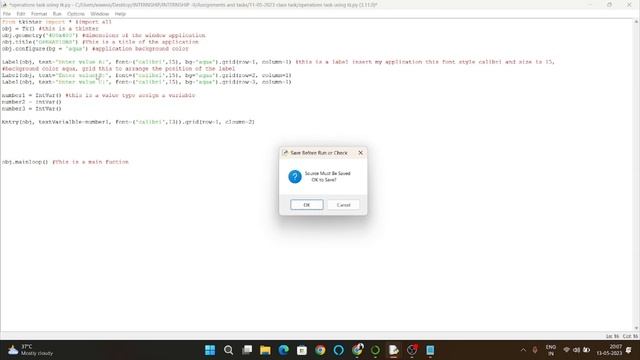The height and width of the screenshot is (360, 640).
Task: Open the Run menu
Action: 57,14
